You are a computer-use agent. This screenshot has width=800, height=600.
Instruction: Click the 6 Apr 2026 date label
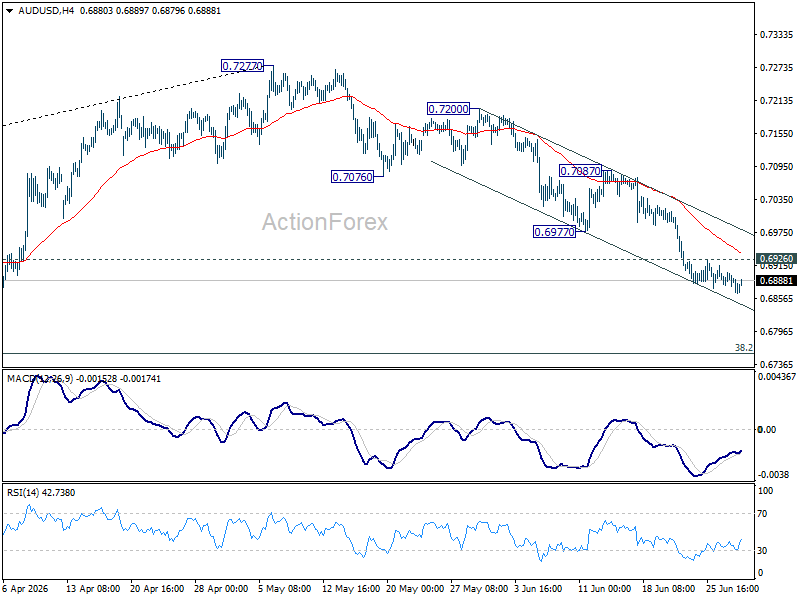click(26, 588)
